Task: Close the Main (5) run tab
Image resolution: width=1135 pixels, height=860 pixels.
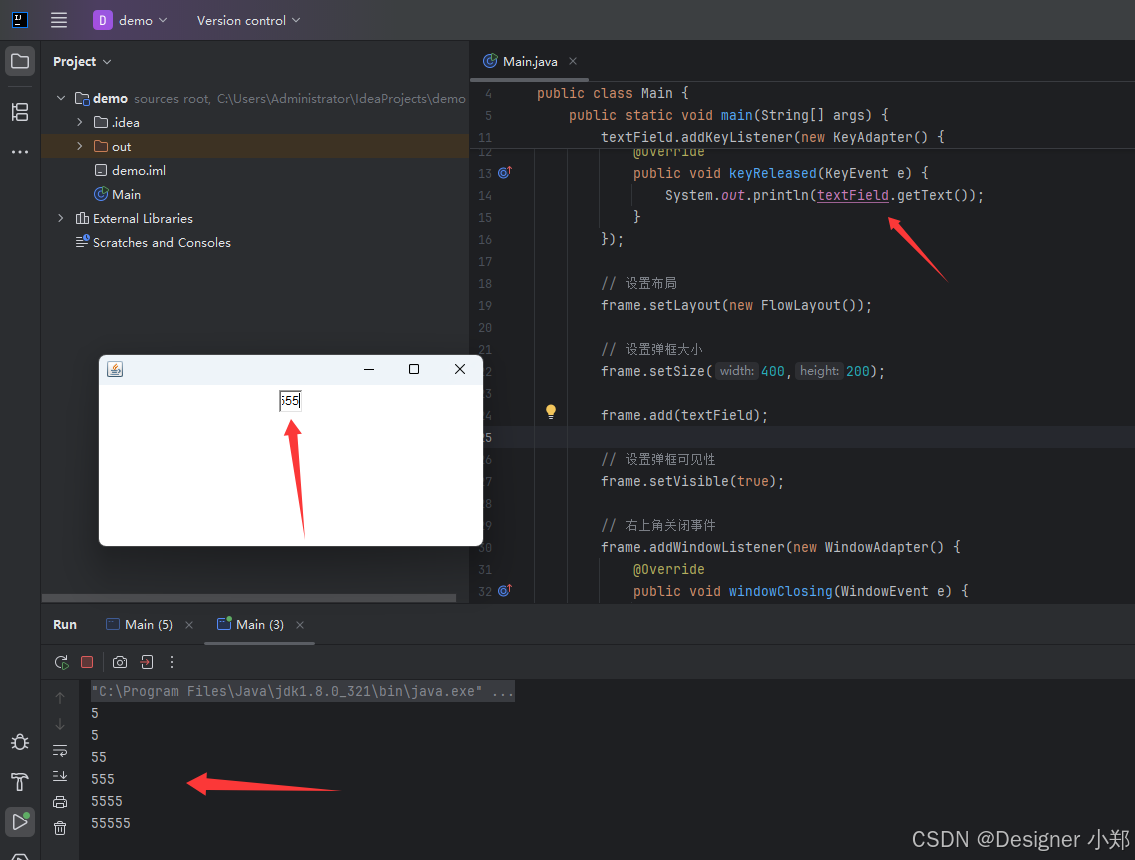Action: click(x=189, y=625)
